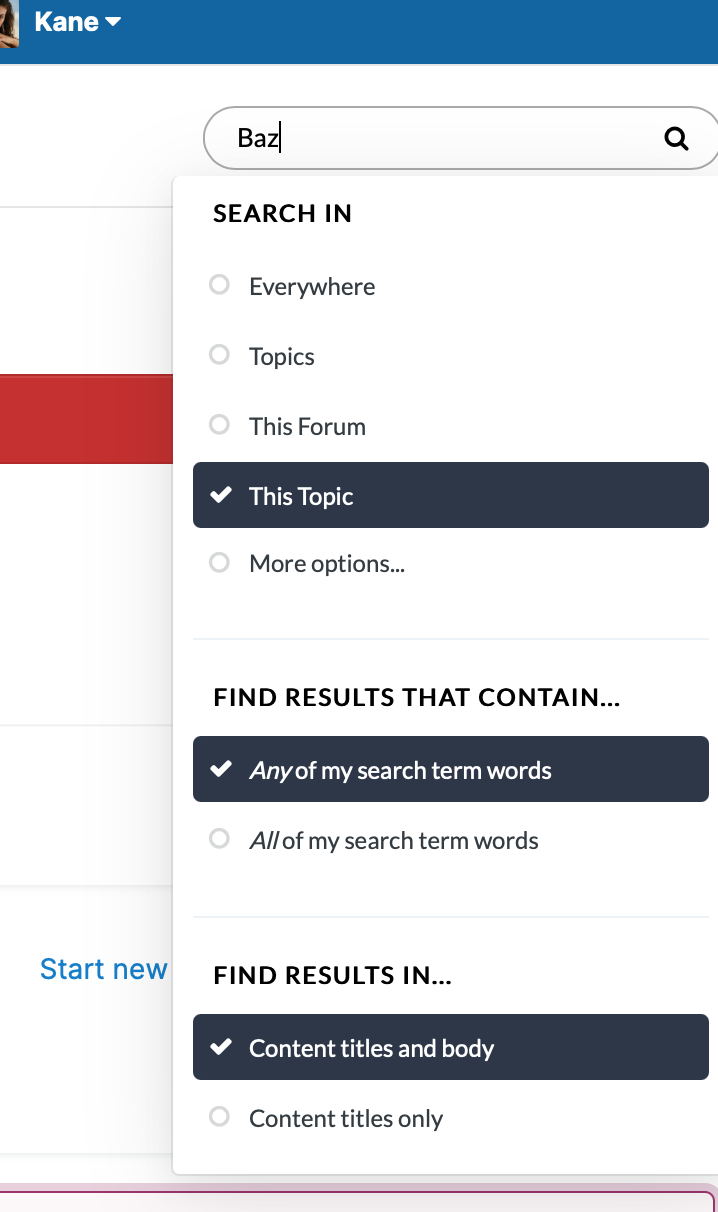The image size is (718, 1212).
Task: Open the Start new link
Action: coord(104,969)
